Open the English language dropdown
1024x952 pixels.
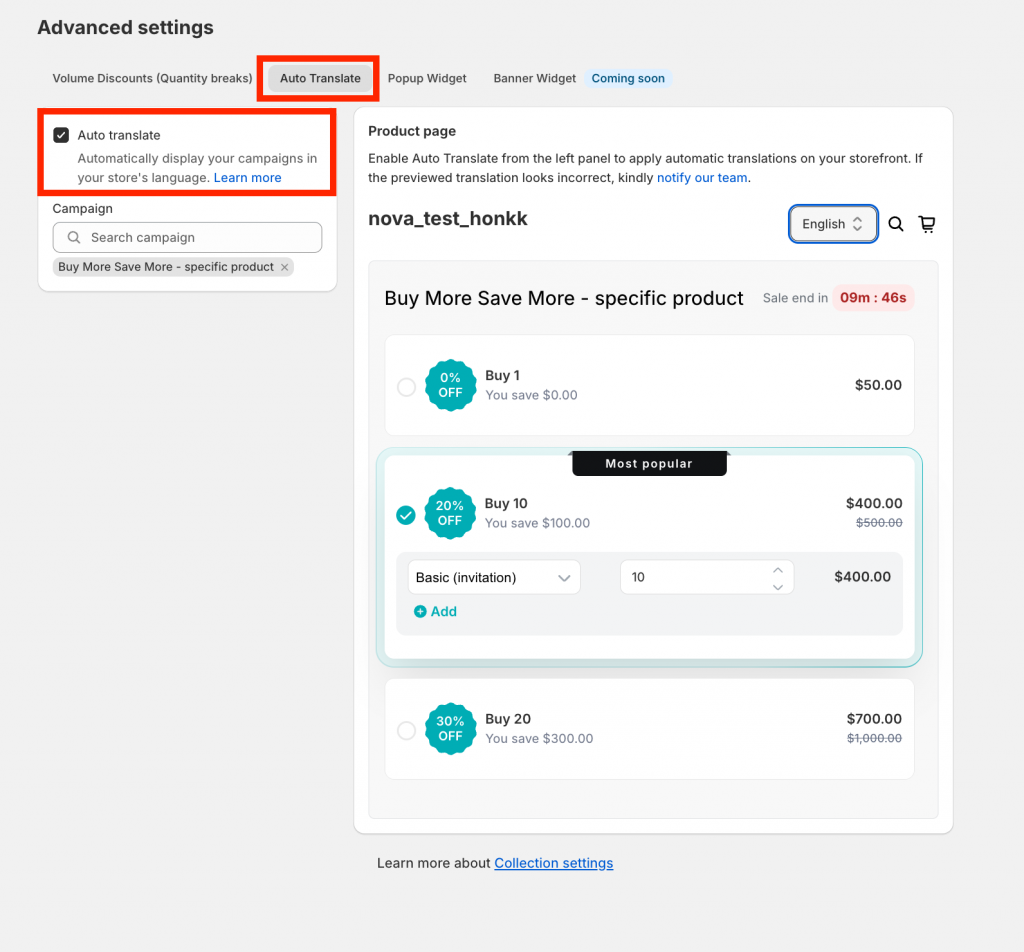pyautogui.click(x=833, y=224)
